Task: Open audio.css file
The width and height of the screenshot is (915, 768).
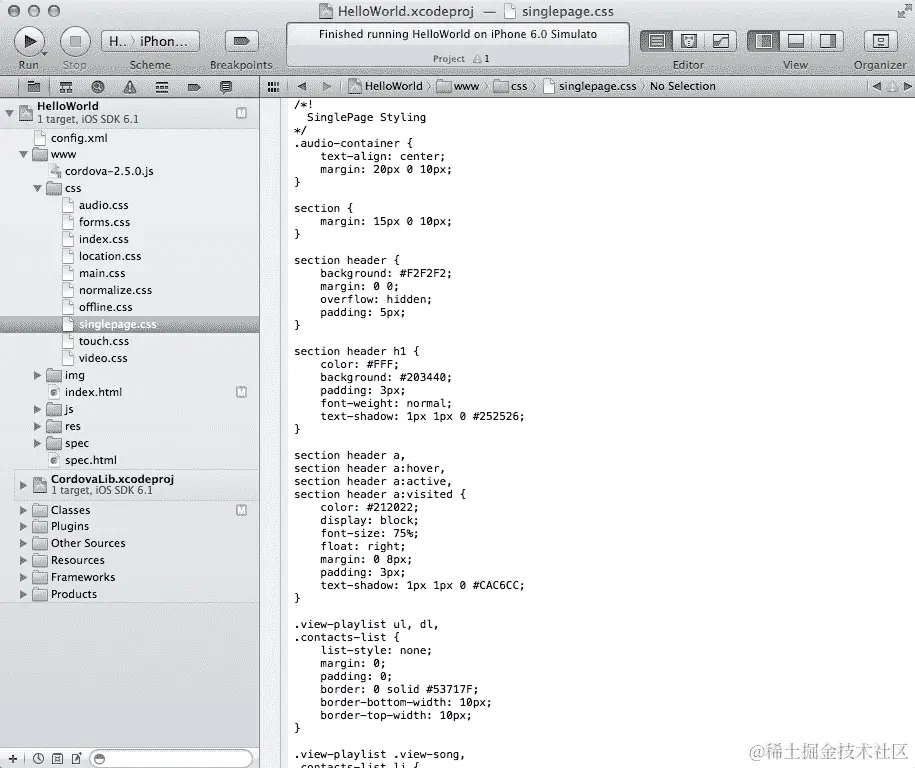Action: pos(103,205)
